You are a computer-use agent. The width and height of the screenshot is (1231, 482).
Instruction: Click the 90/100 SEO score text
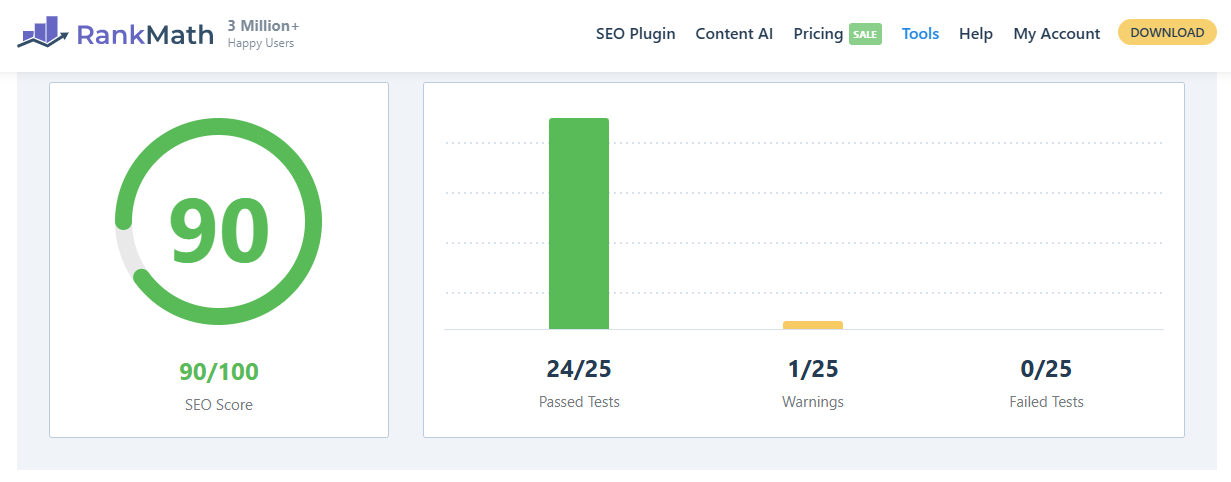tap(219, 372)
